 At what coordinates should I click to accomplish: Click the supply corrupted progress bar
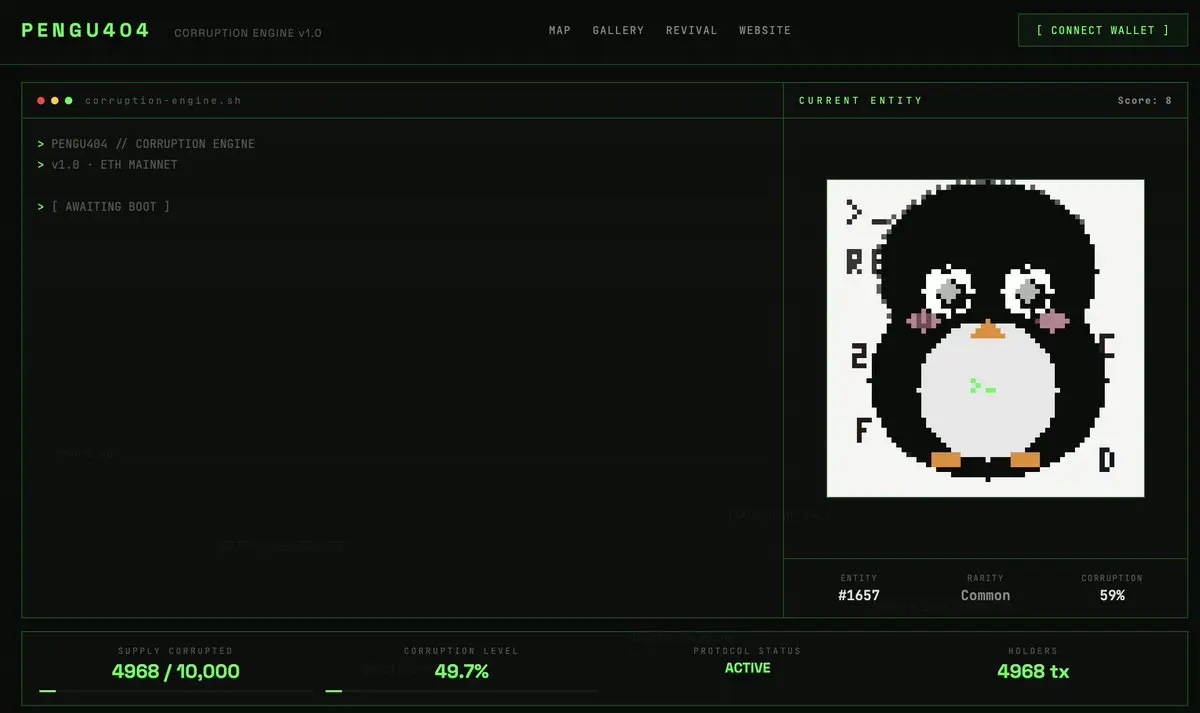tap(176, 691)
